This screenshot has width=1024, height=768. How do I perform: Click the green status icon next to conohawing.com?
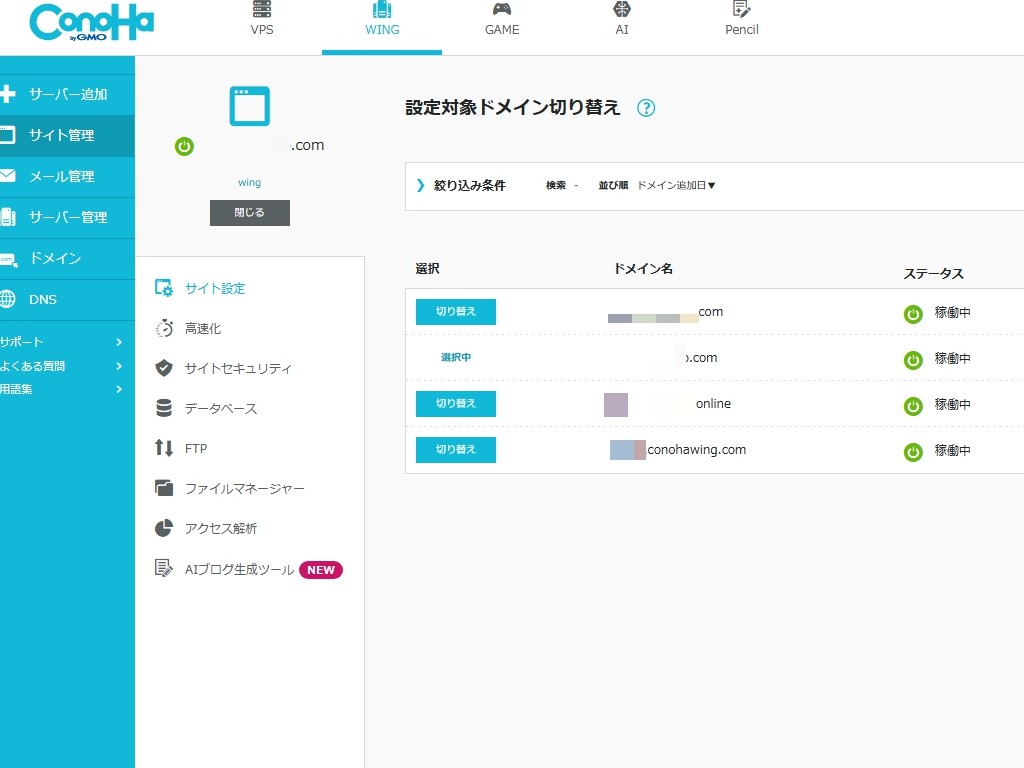(x=913, y=450)
